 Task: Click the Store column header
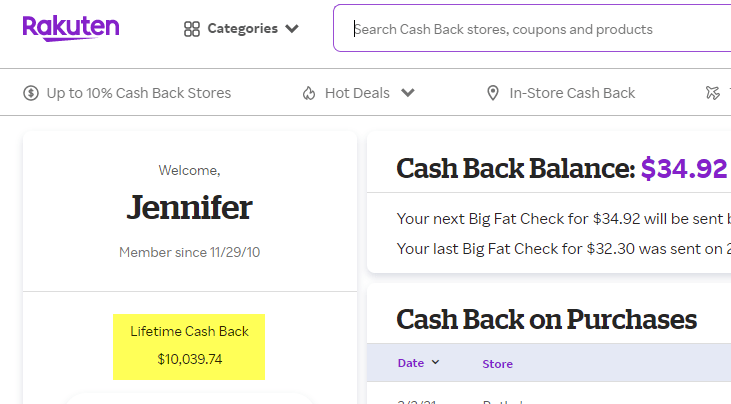pyautogui.click(x=497, y=363)
